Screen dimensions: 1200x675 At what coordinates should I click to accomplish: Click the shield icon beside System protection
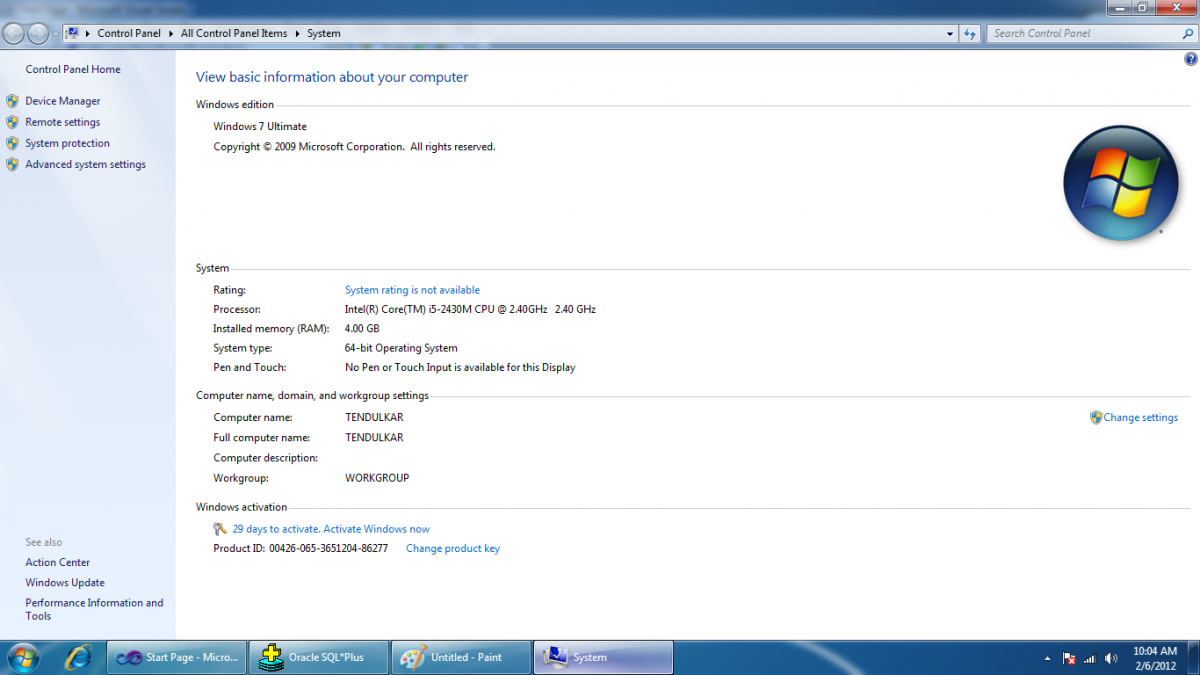click(x=12, y=143)
